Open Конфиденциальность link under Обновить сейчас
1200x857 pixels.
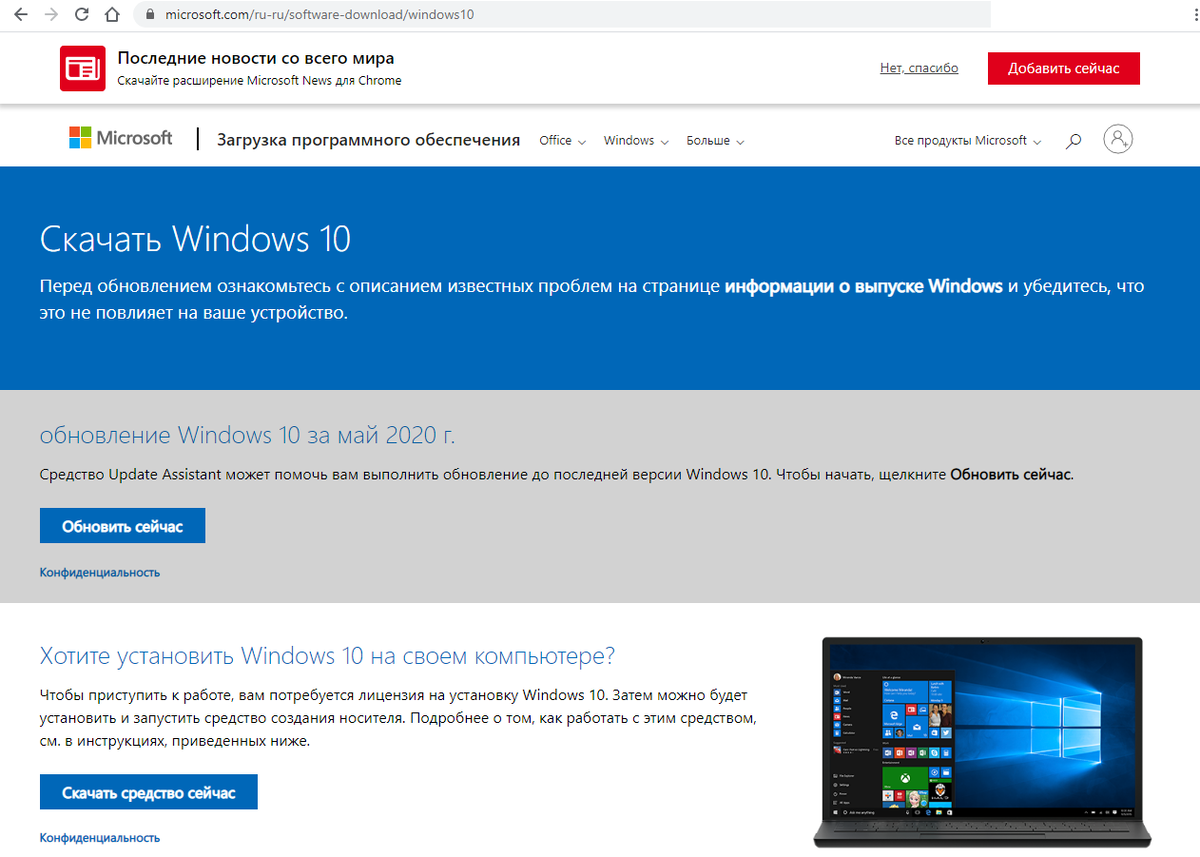coord(100,573)
